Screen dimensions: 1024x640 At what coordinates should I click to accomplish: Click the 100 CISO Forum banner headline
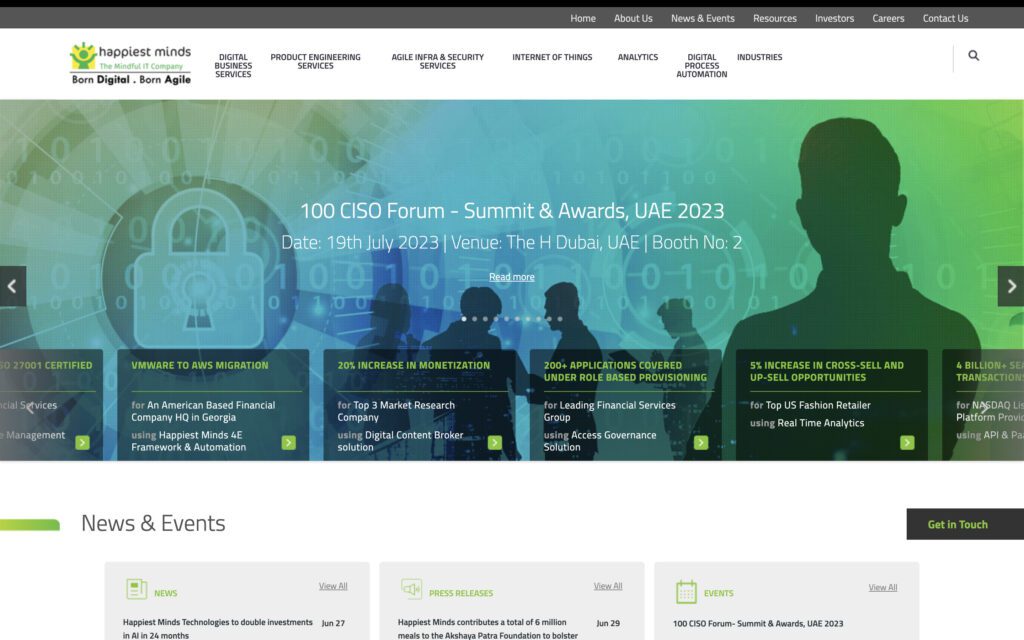coord(512,211)
